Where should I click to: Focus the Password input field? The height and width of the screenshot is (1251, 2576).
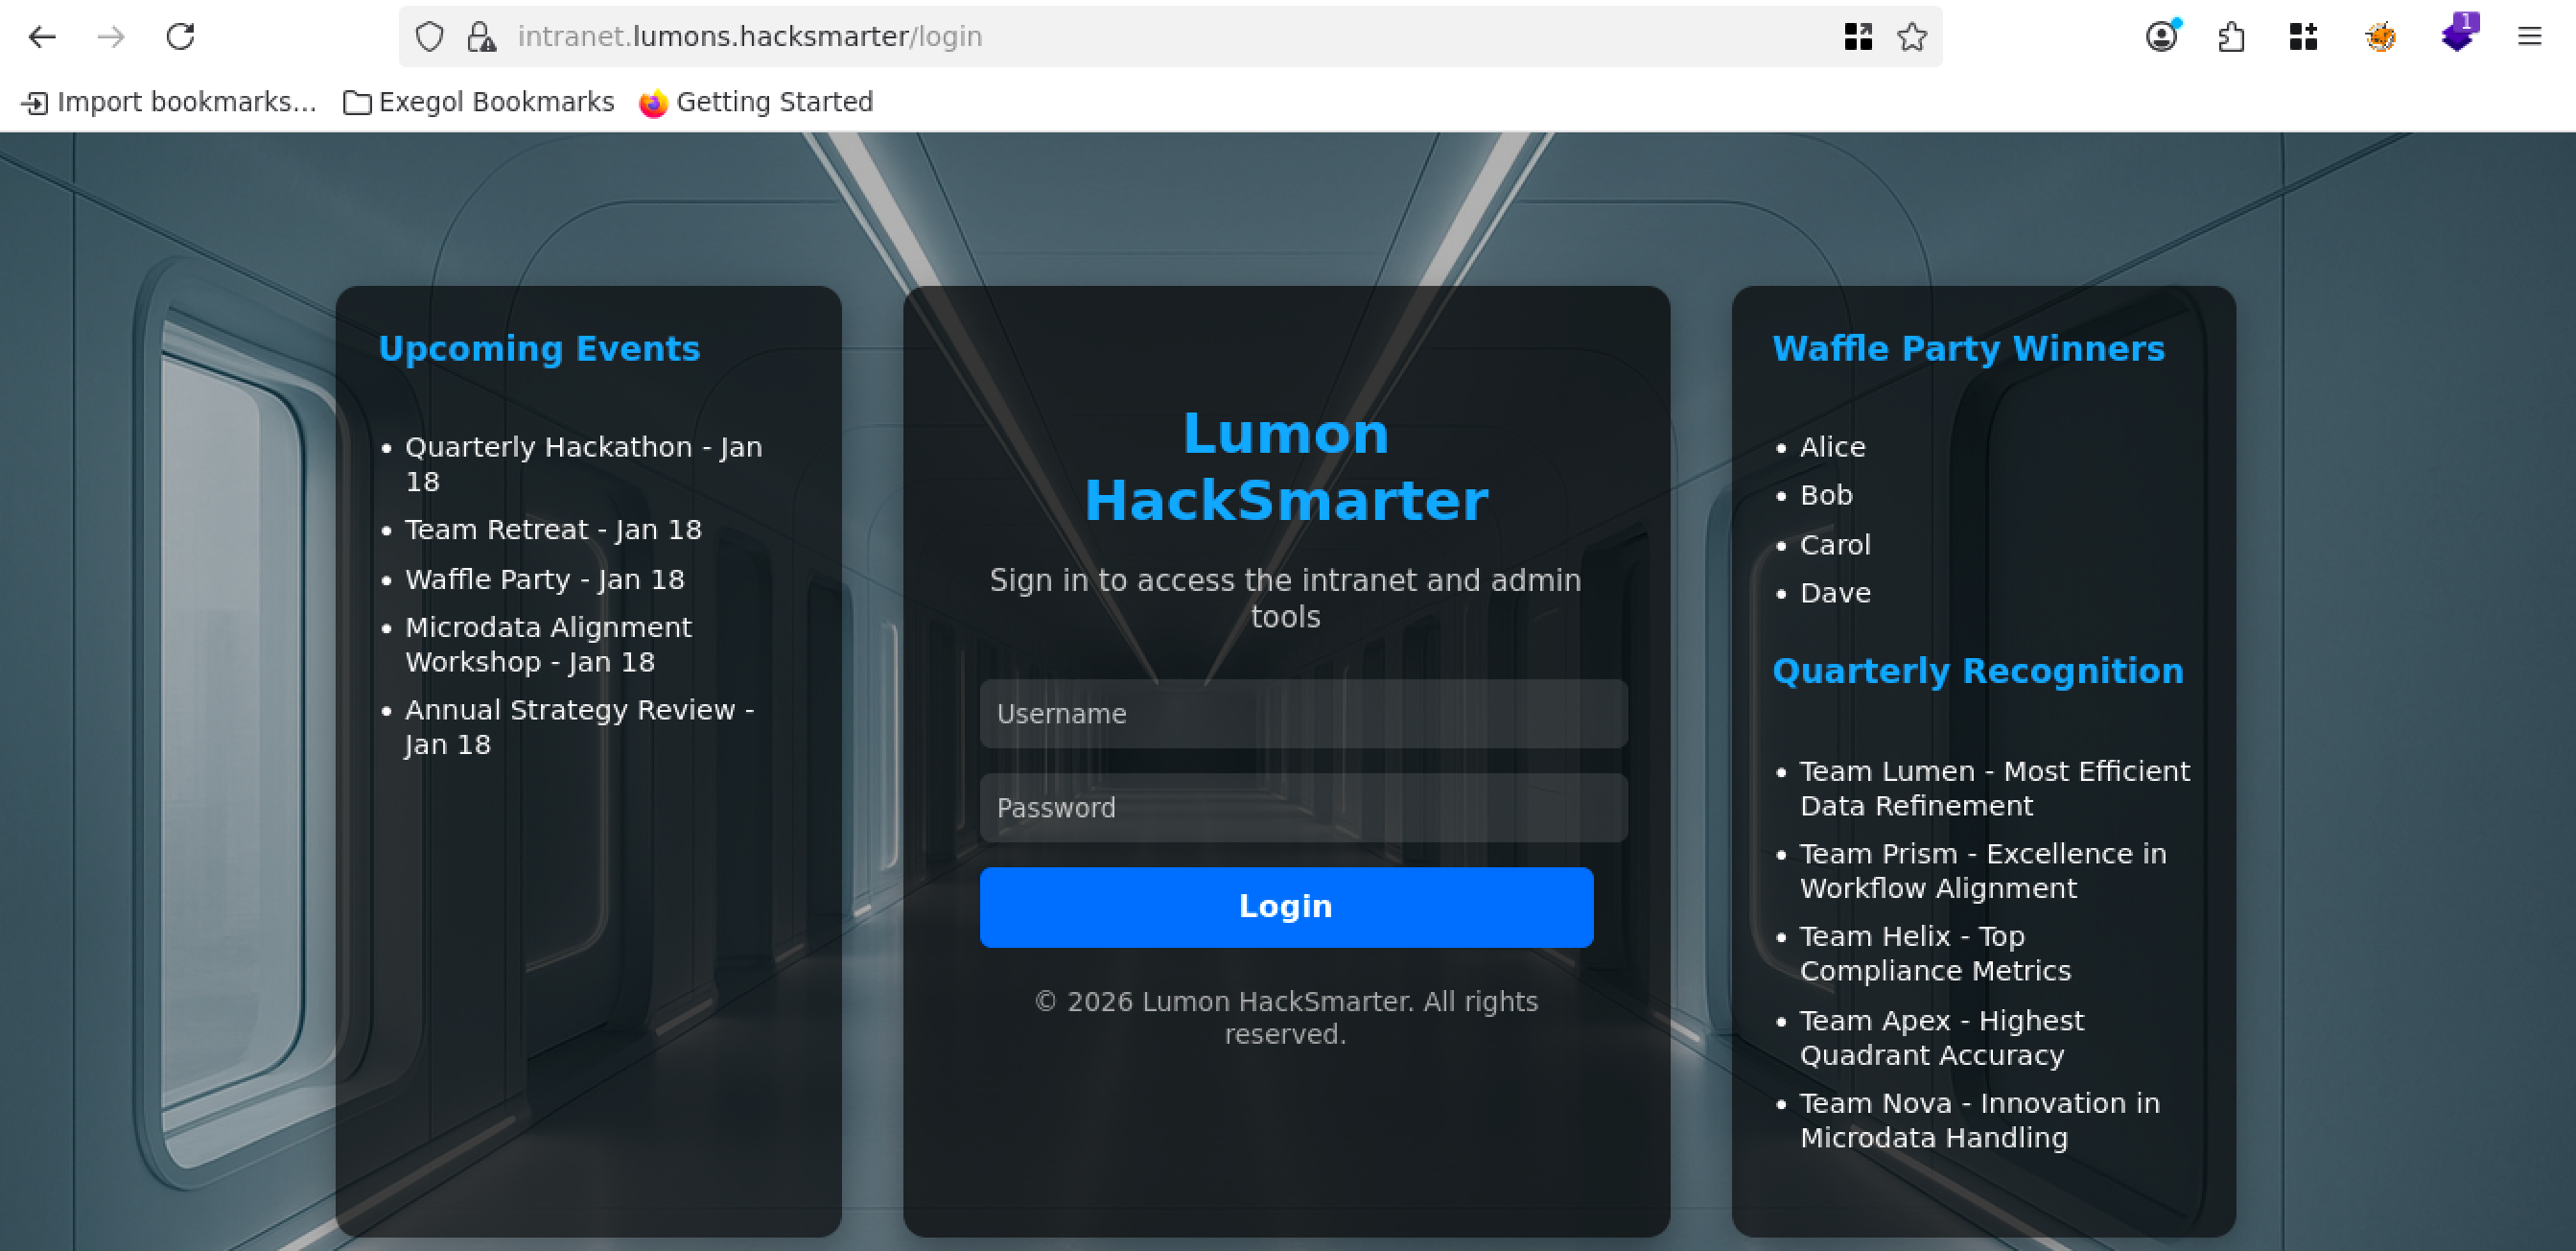[1303, 807]
